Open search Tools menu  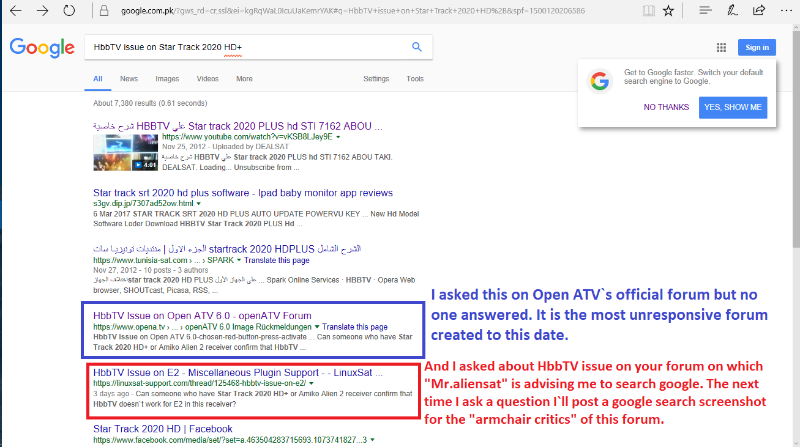pyautogui.click(x=415, y=79)
